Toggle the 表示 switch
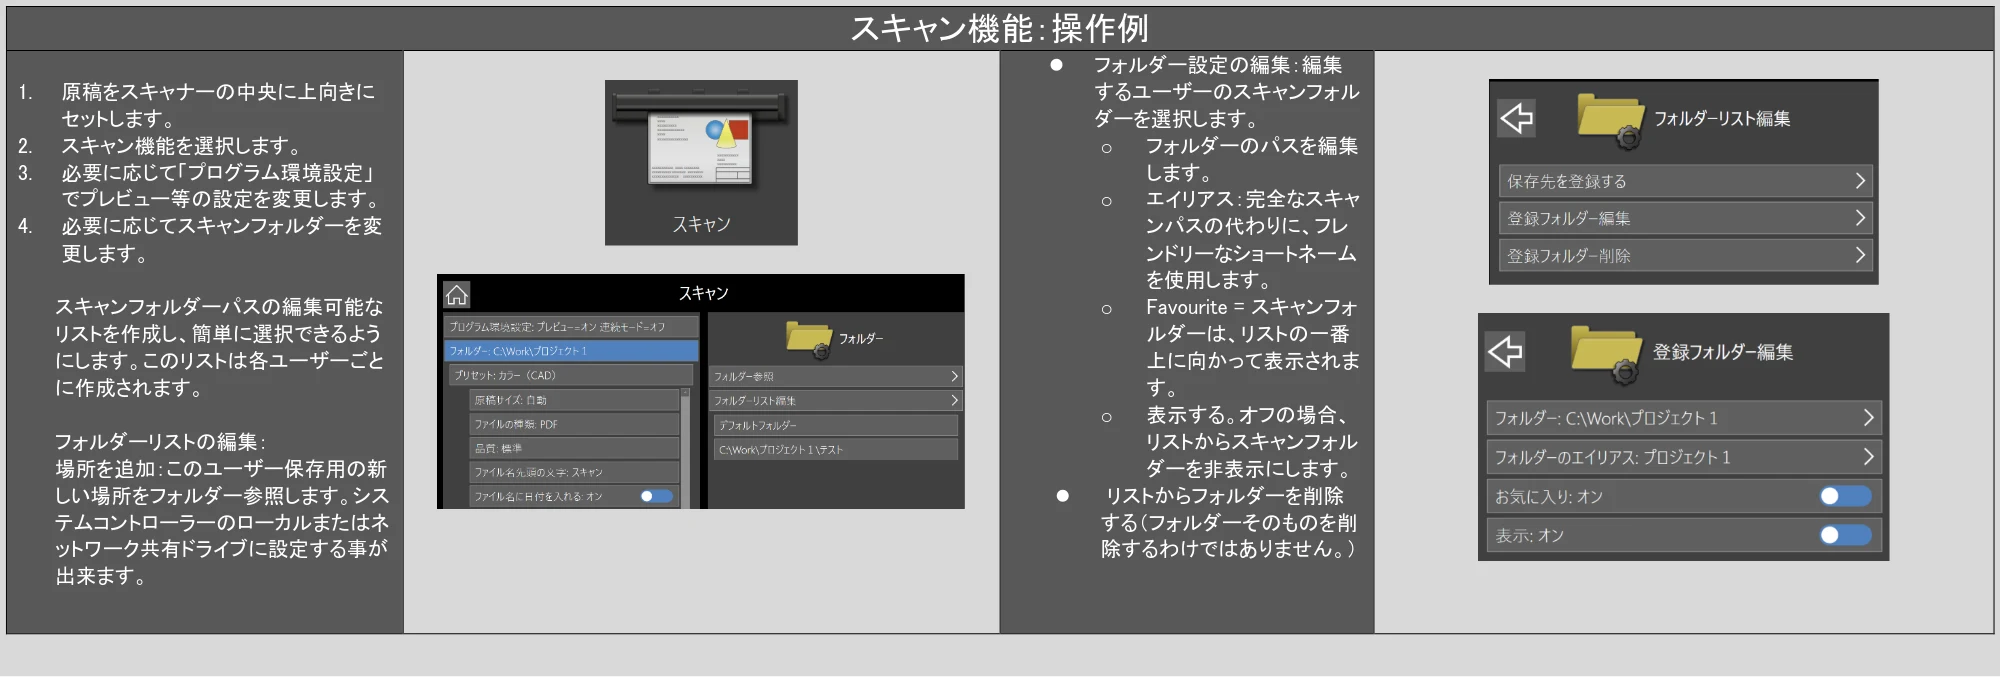Viewport: 2000px width, 677px height. (1846, 535)
